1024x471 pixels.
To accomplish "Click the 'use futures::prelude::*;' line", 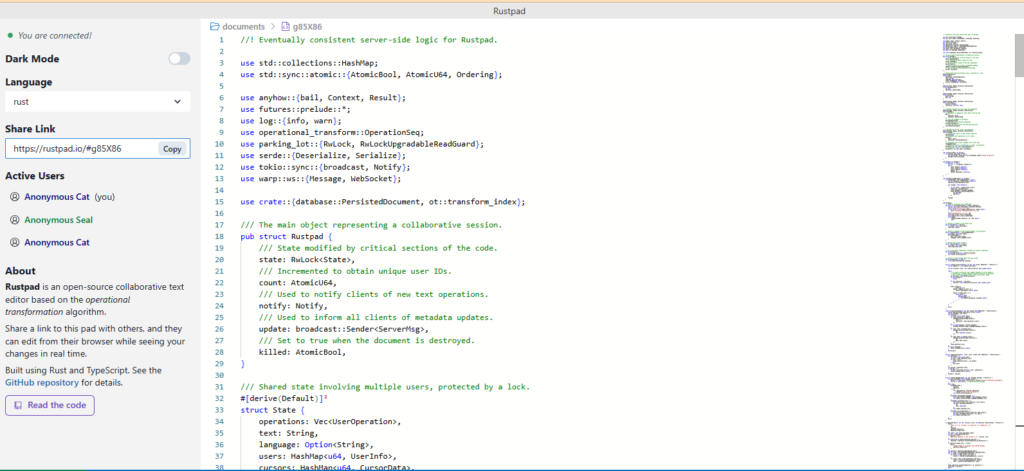I will [x=296, y=109].
